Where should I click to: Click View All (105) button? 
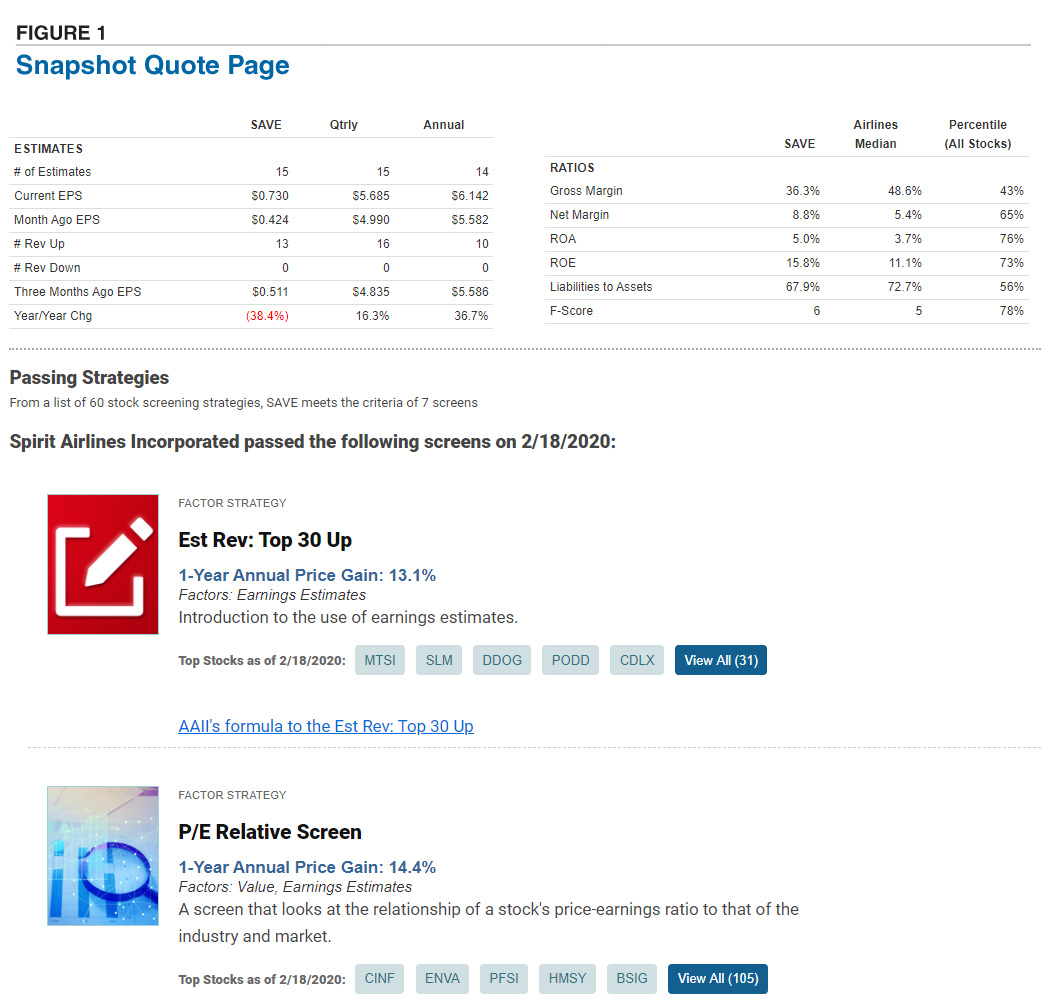(718, 979)
